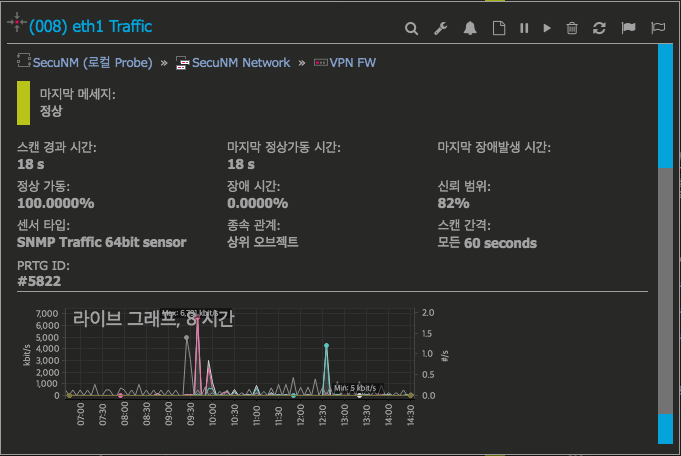Go to SecuNM Network breadcrumb
This screenshot has width=681, height=456.
click(241, 63)
